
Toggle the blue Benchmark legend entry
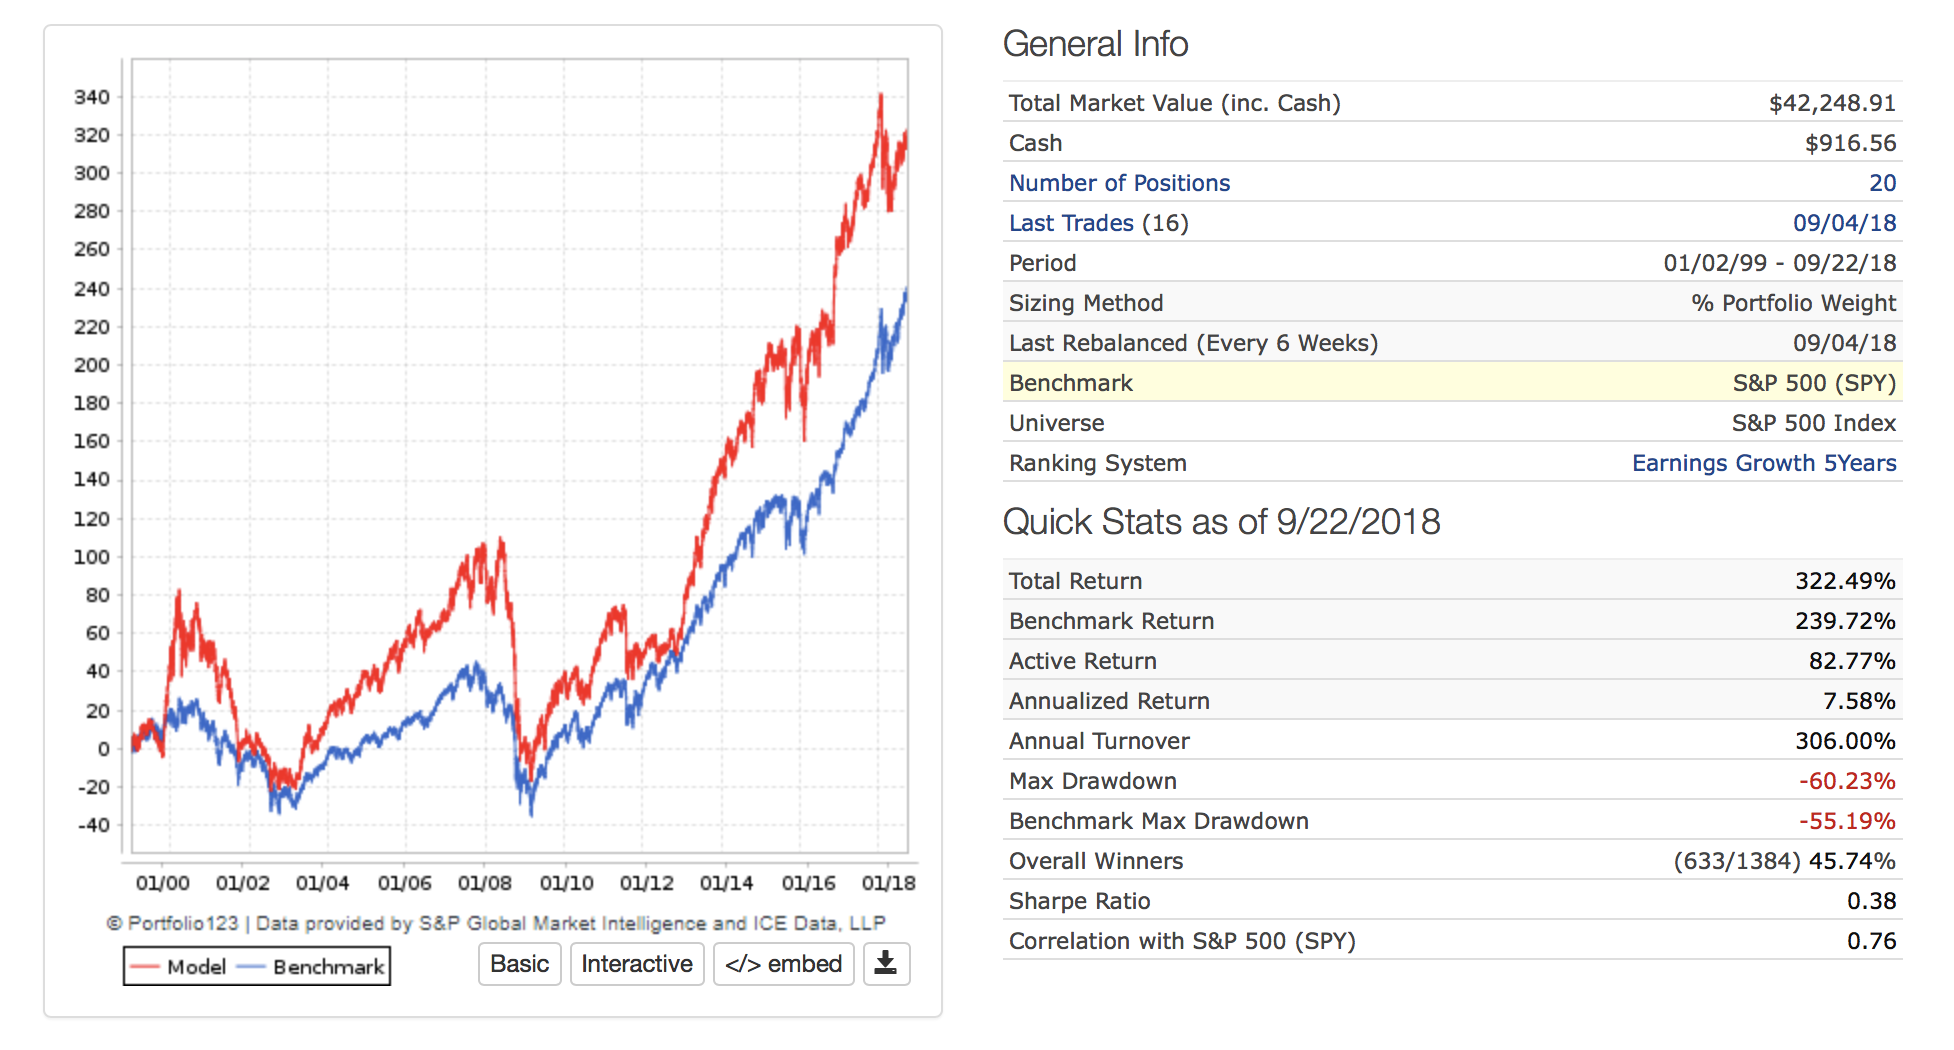(314, 967)
